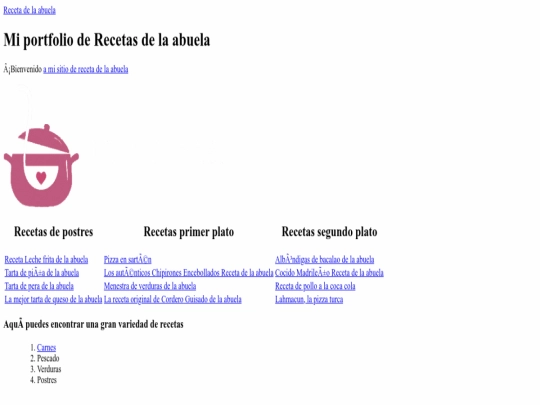Open the 'Carnes' list link
540x405 pixels.
tap(46, 347)
